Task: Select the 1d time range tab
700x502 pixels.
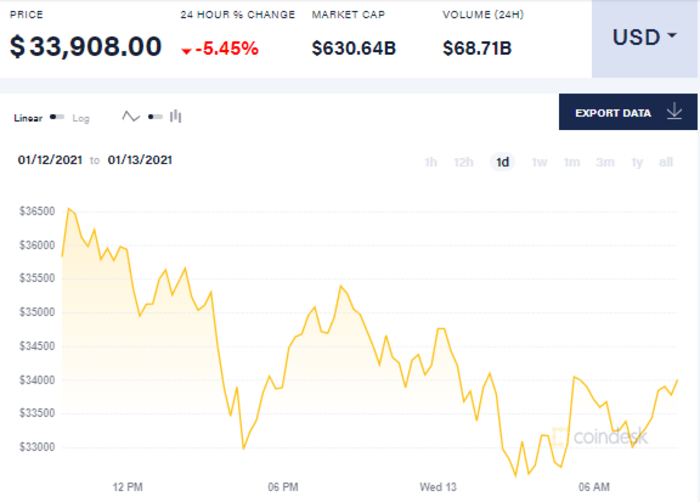Action: pyautogui.click(x=502, y=162)
